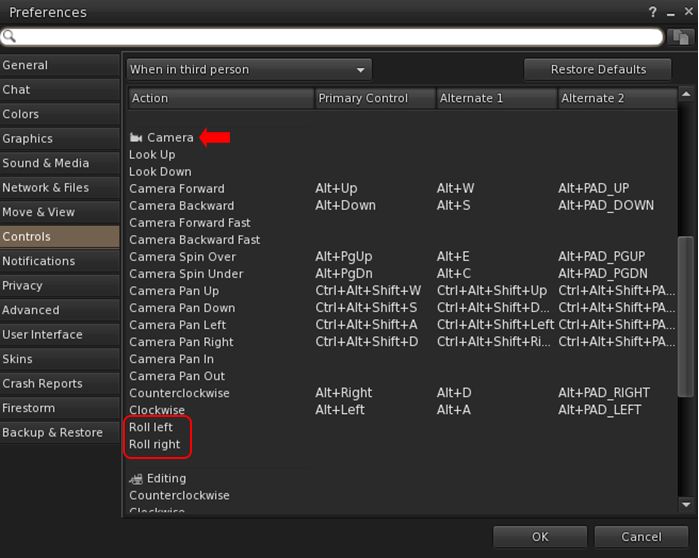This screenshot has height=558, width=699.
Task: Sort by Action column header
Action: point(220,98)
